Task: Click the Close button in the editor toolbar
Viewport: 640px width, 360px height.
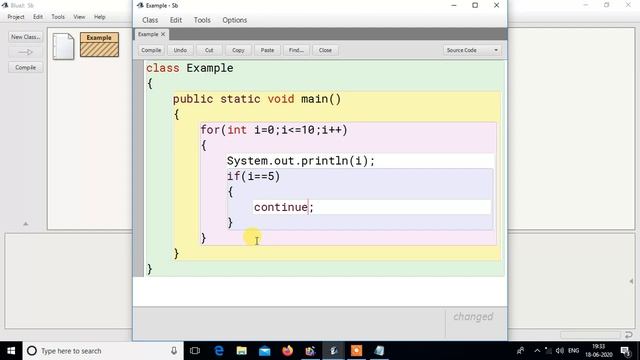Action: [325, 50]
